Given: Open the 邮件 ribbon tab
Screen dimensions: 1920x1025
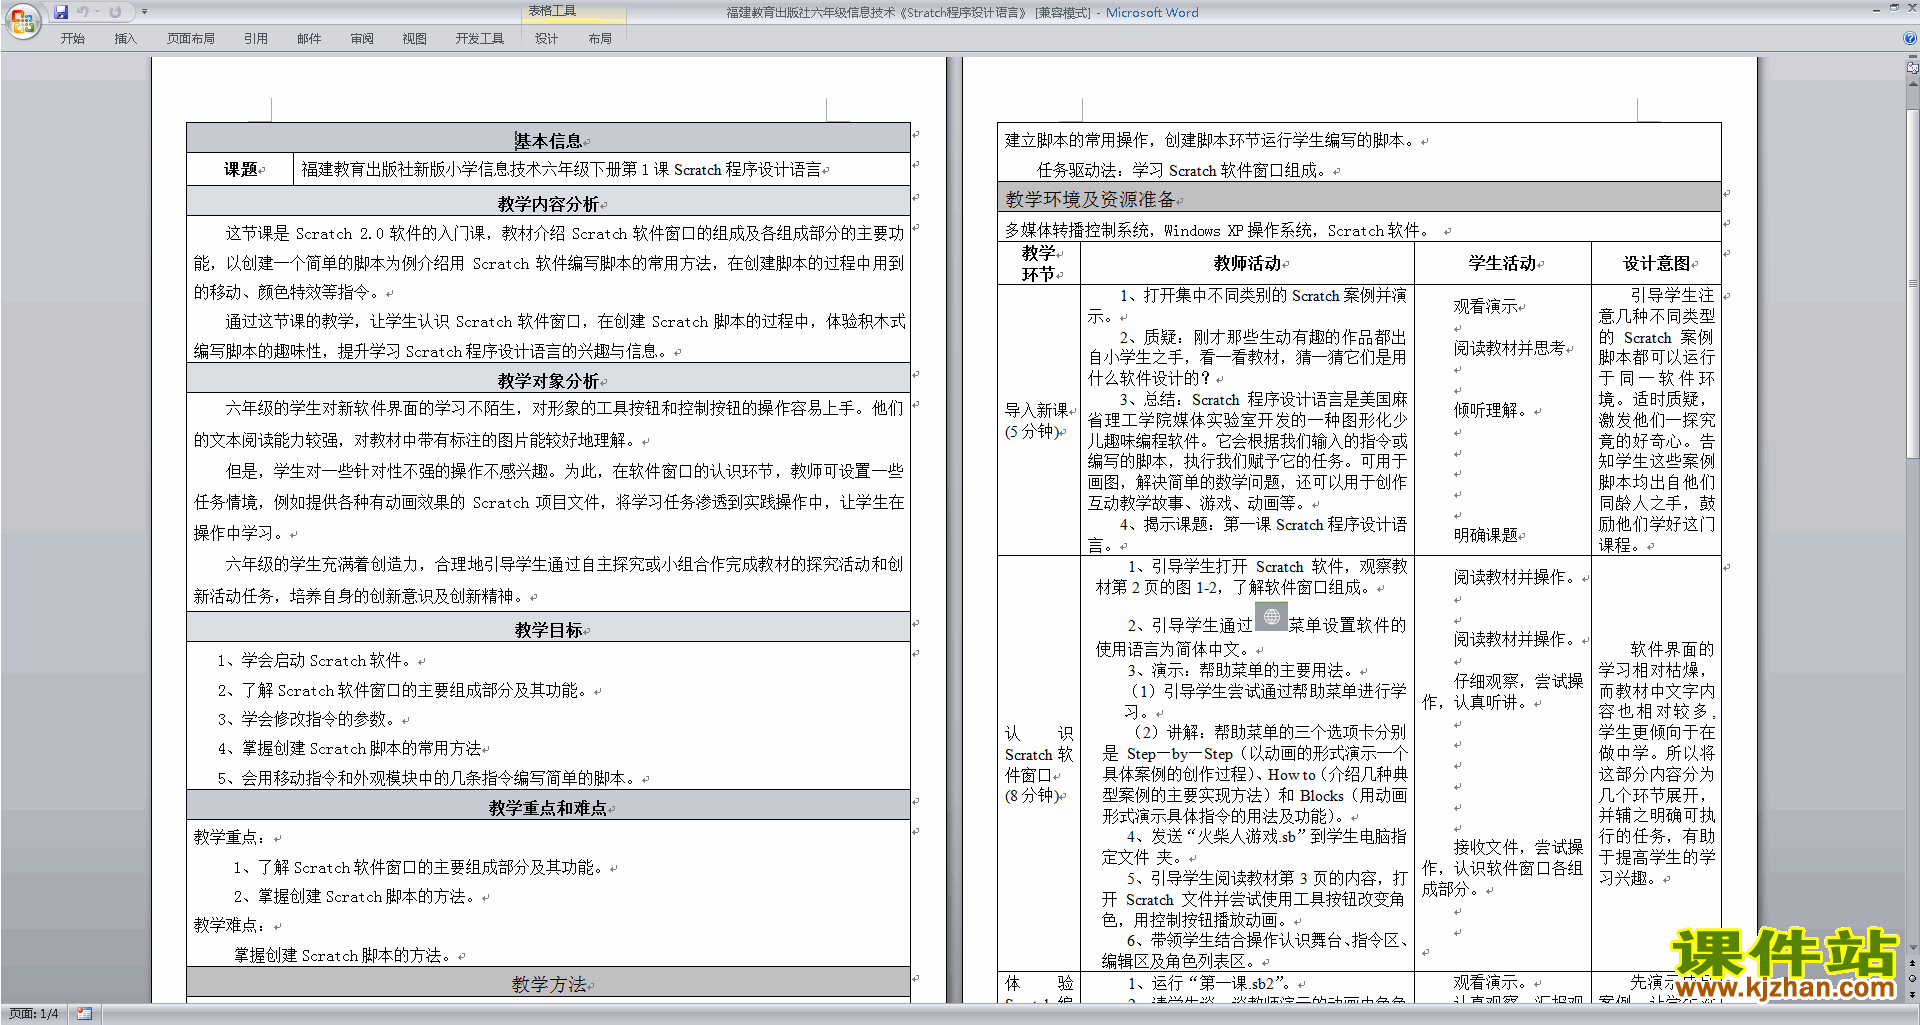Looking at the screenshot, I should click(309, 38).
